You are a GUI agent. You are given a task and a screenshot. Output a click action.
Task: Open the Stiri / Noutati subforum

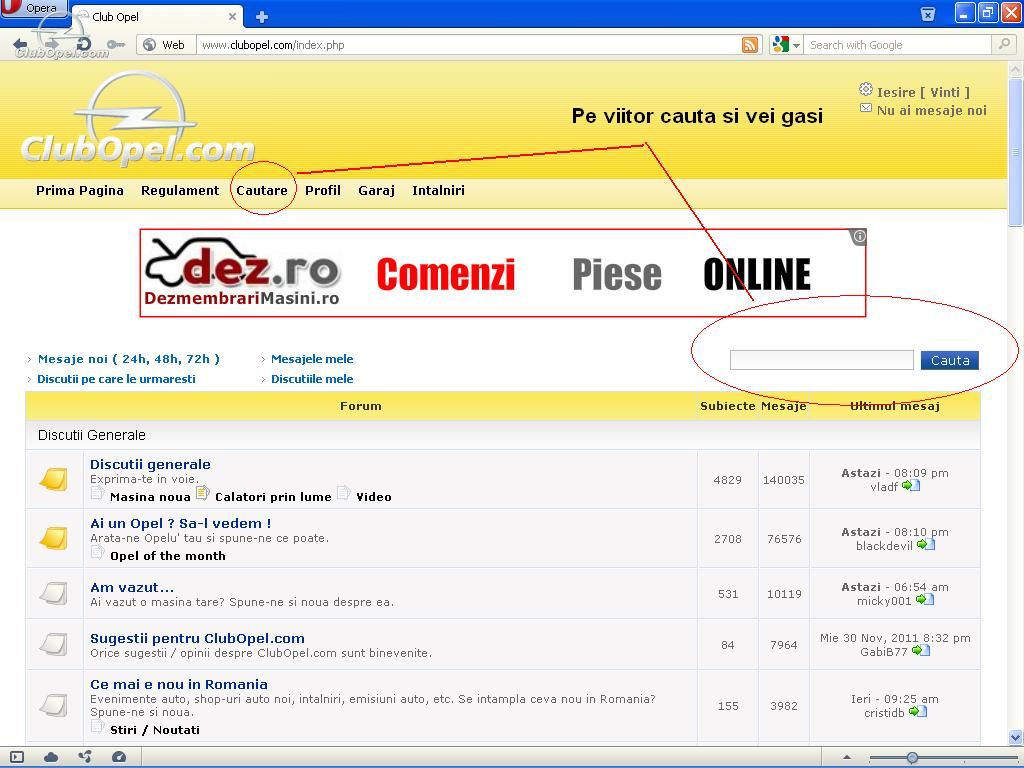click(x=155, y=729)
